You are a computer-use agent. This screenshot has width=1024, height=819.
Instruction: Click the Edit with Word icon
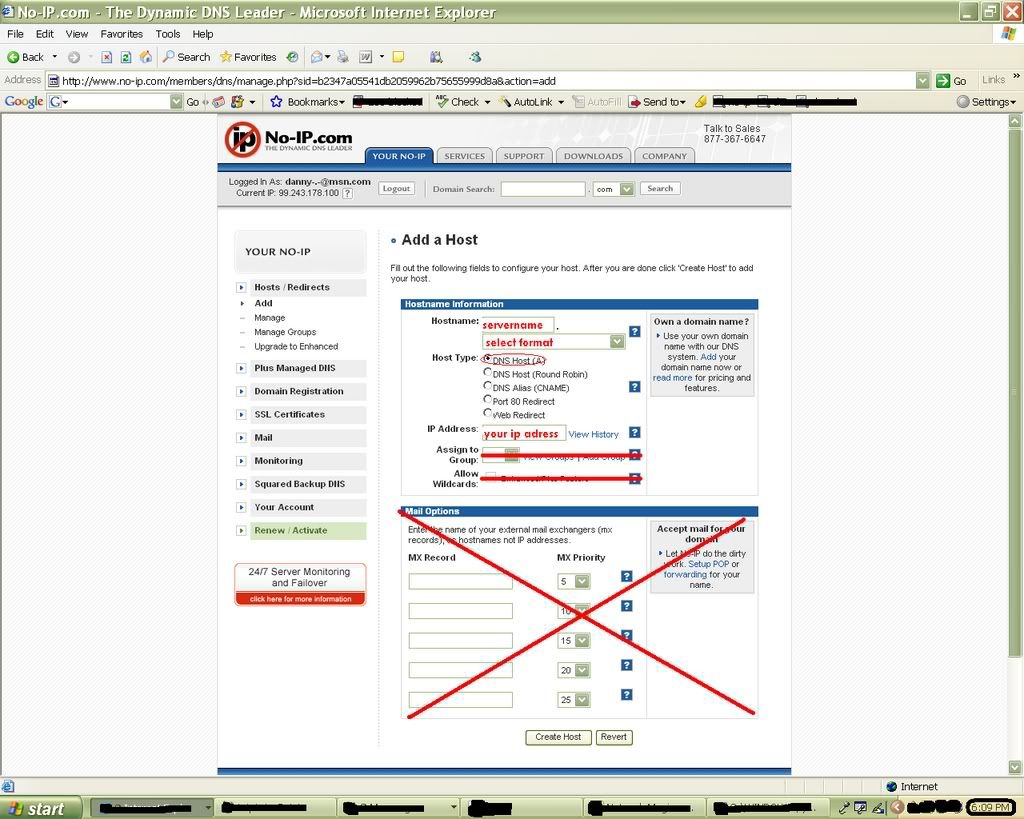(x=366, y=57)
